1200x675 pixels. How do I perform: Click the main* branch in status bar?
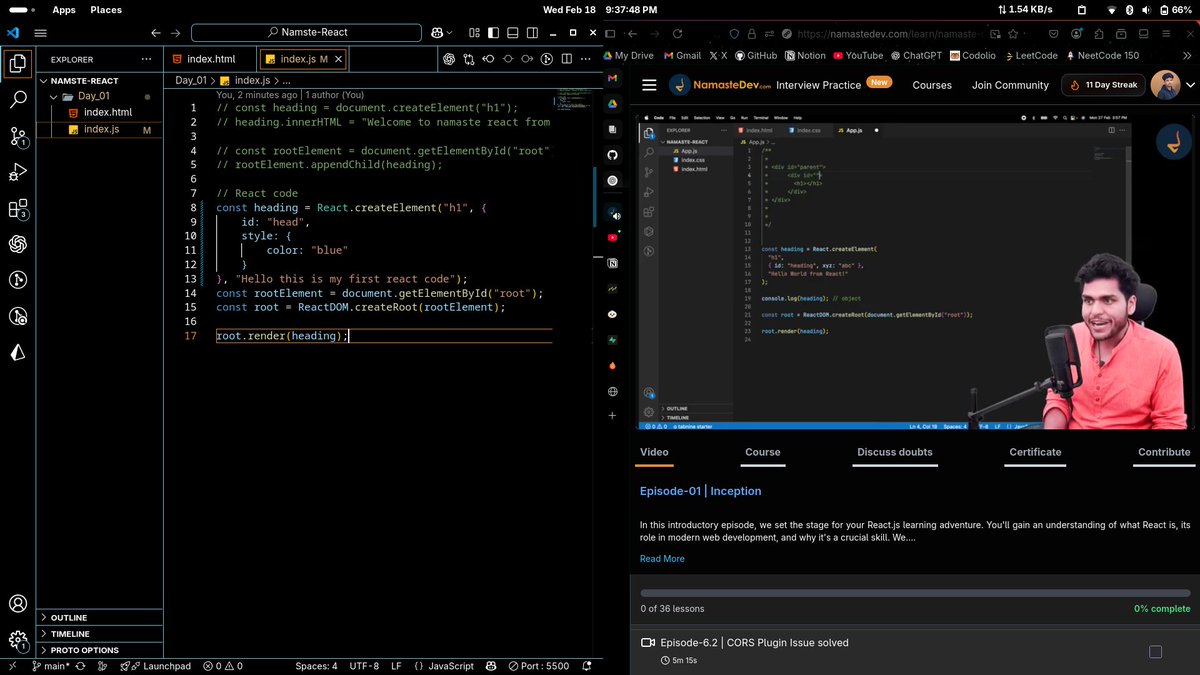[x=50, y=666]
